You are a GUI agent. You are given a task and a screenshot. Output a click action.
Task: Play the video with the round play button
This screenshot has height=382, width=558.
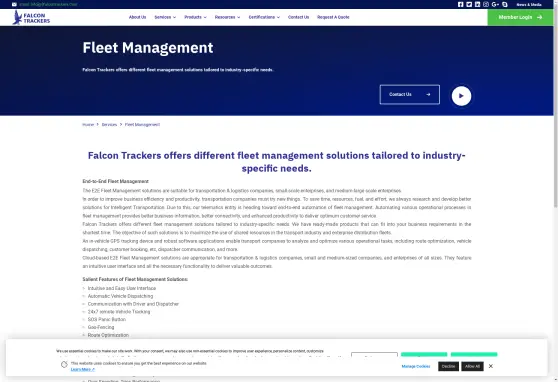461,96
